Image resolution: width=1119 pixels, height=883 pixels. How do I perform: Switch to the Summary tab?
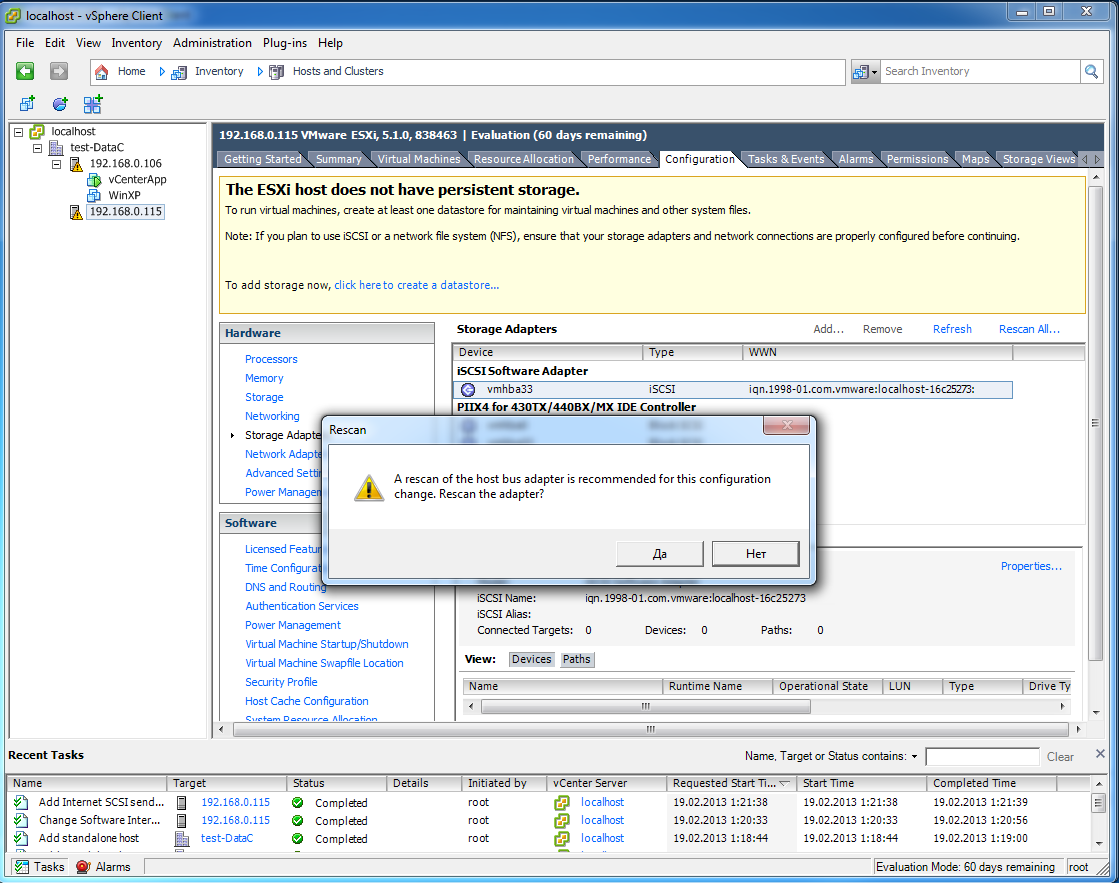tap(338, 159)
